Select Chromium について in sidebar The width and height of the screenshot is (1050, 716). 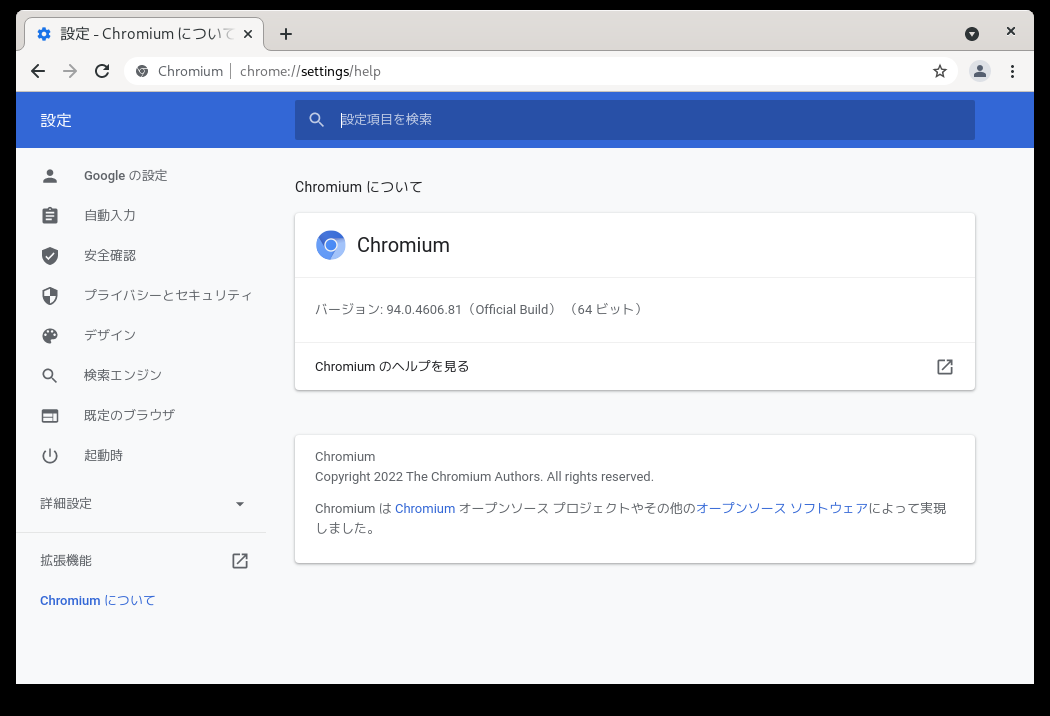[x=98, y=601]
